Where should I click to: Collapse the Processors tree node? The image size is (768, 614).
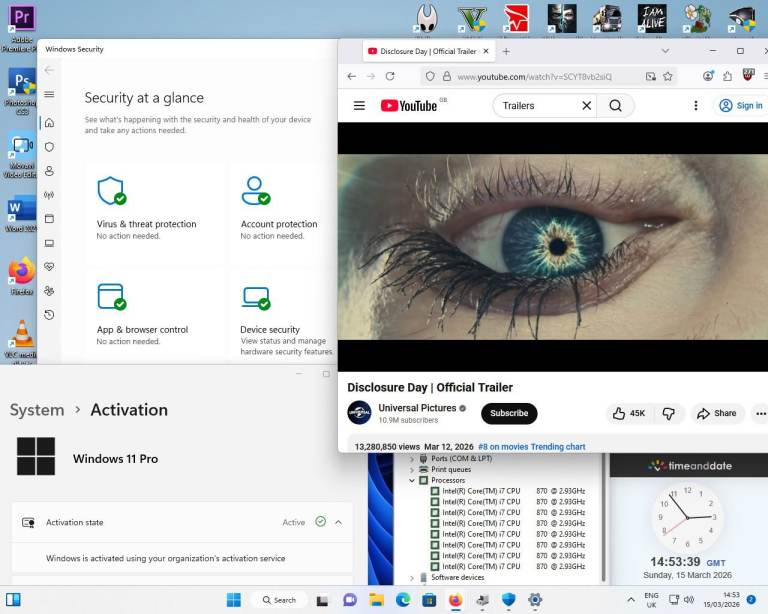click(x=411, y=480)
